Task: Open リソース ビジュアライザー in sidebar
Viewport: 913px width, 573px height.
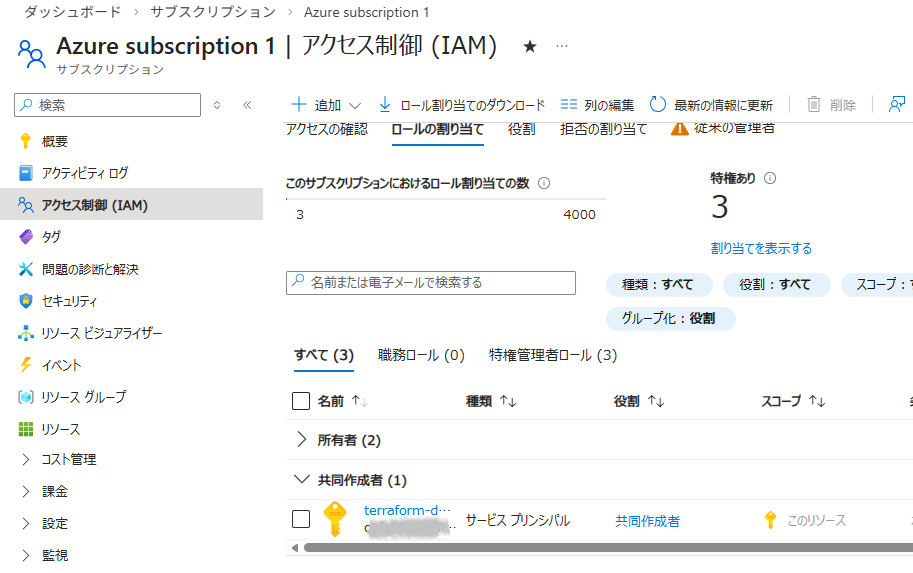Action: click(101, 333)
